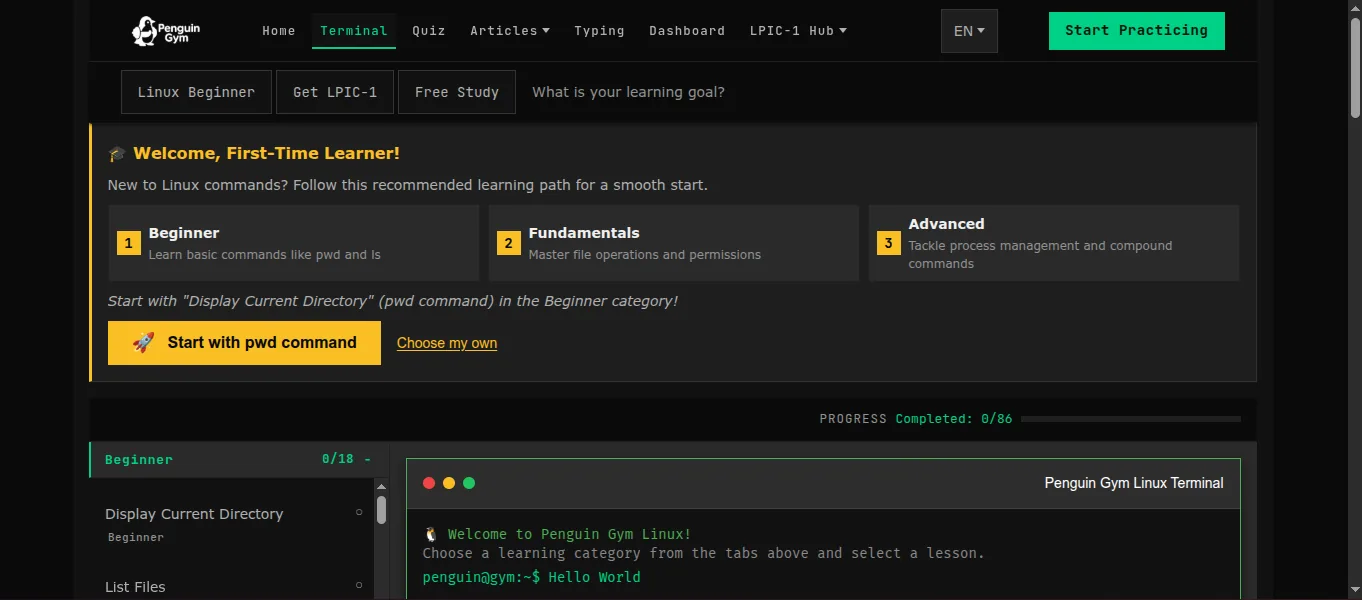Toggle completion circle for List Files
Screen dimensions: 1362x600
pyautogui.click(x=359, y=585)
